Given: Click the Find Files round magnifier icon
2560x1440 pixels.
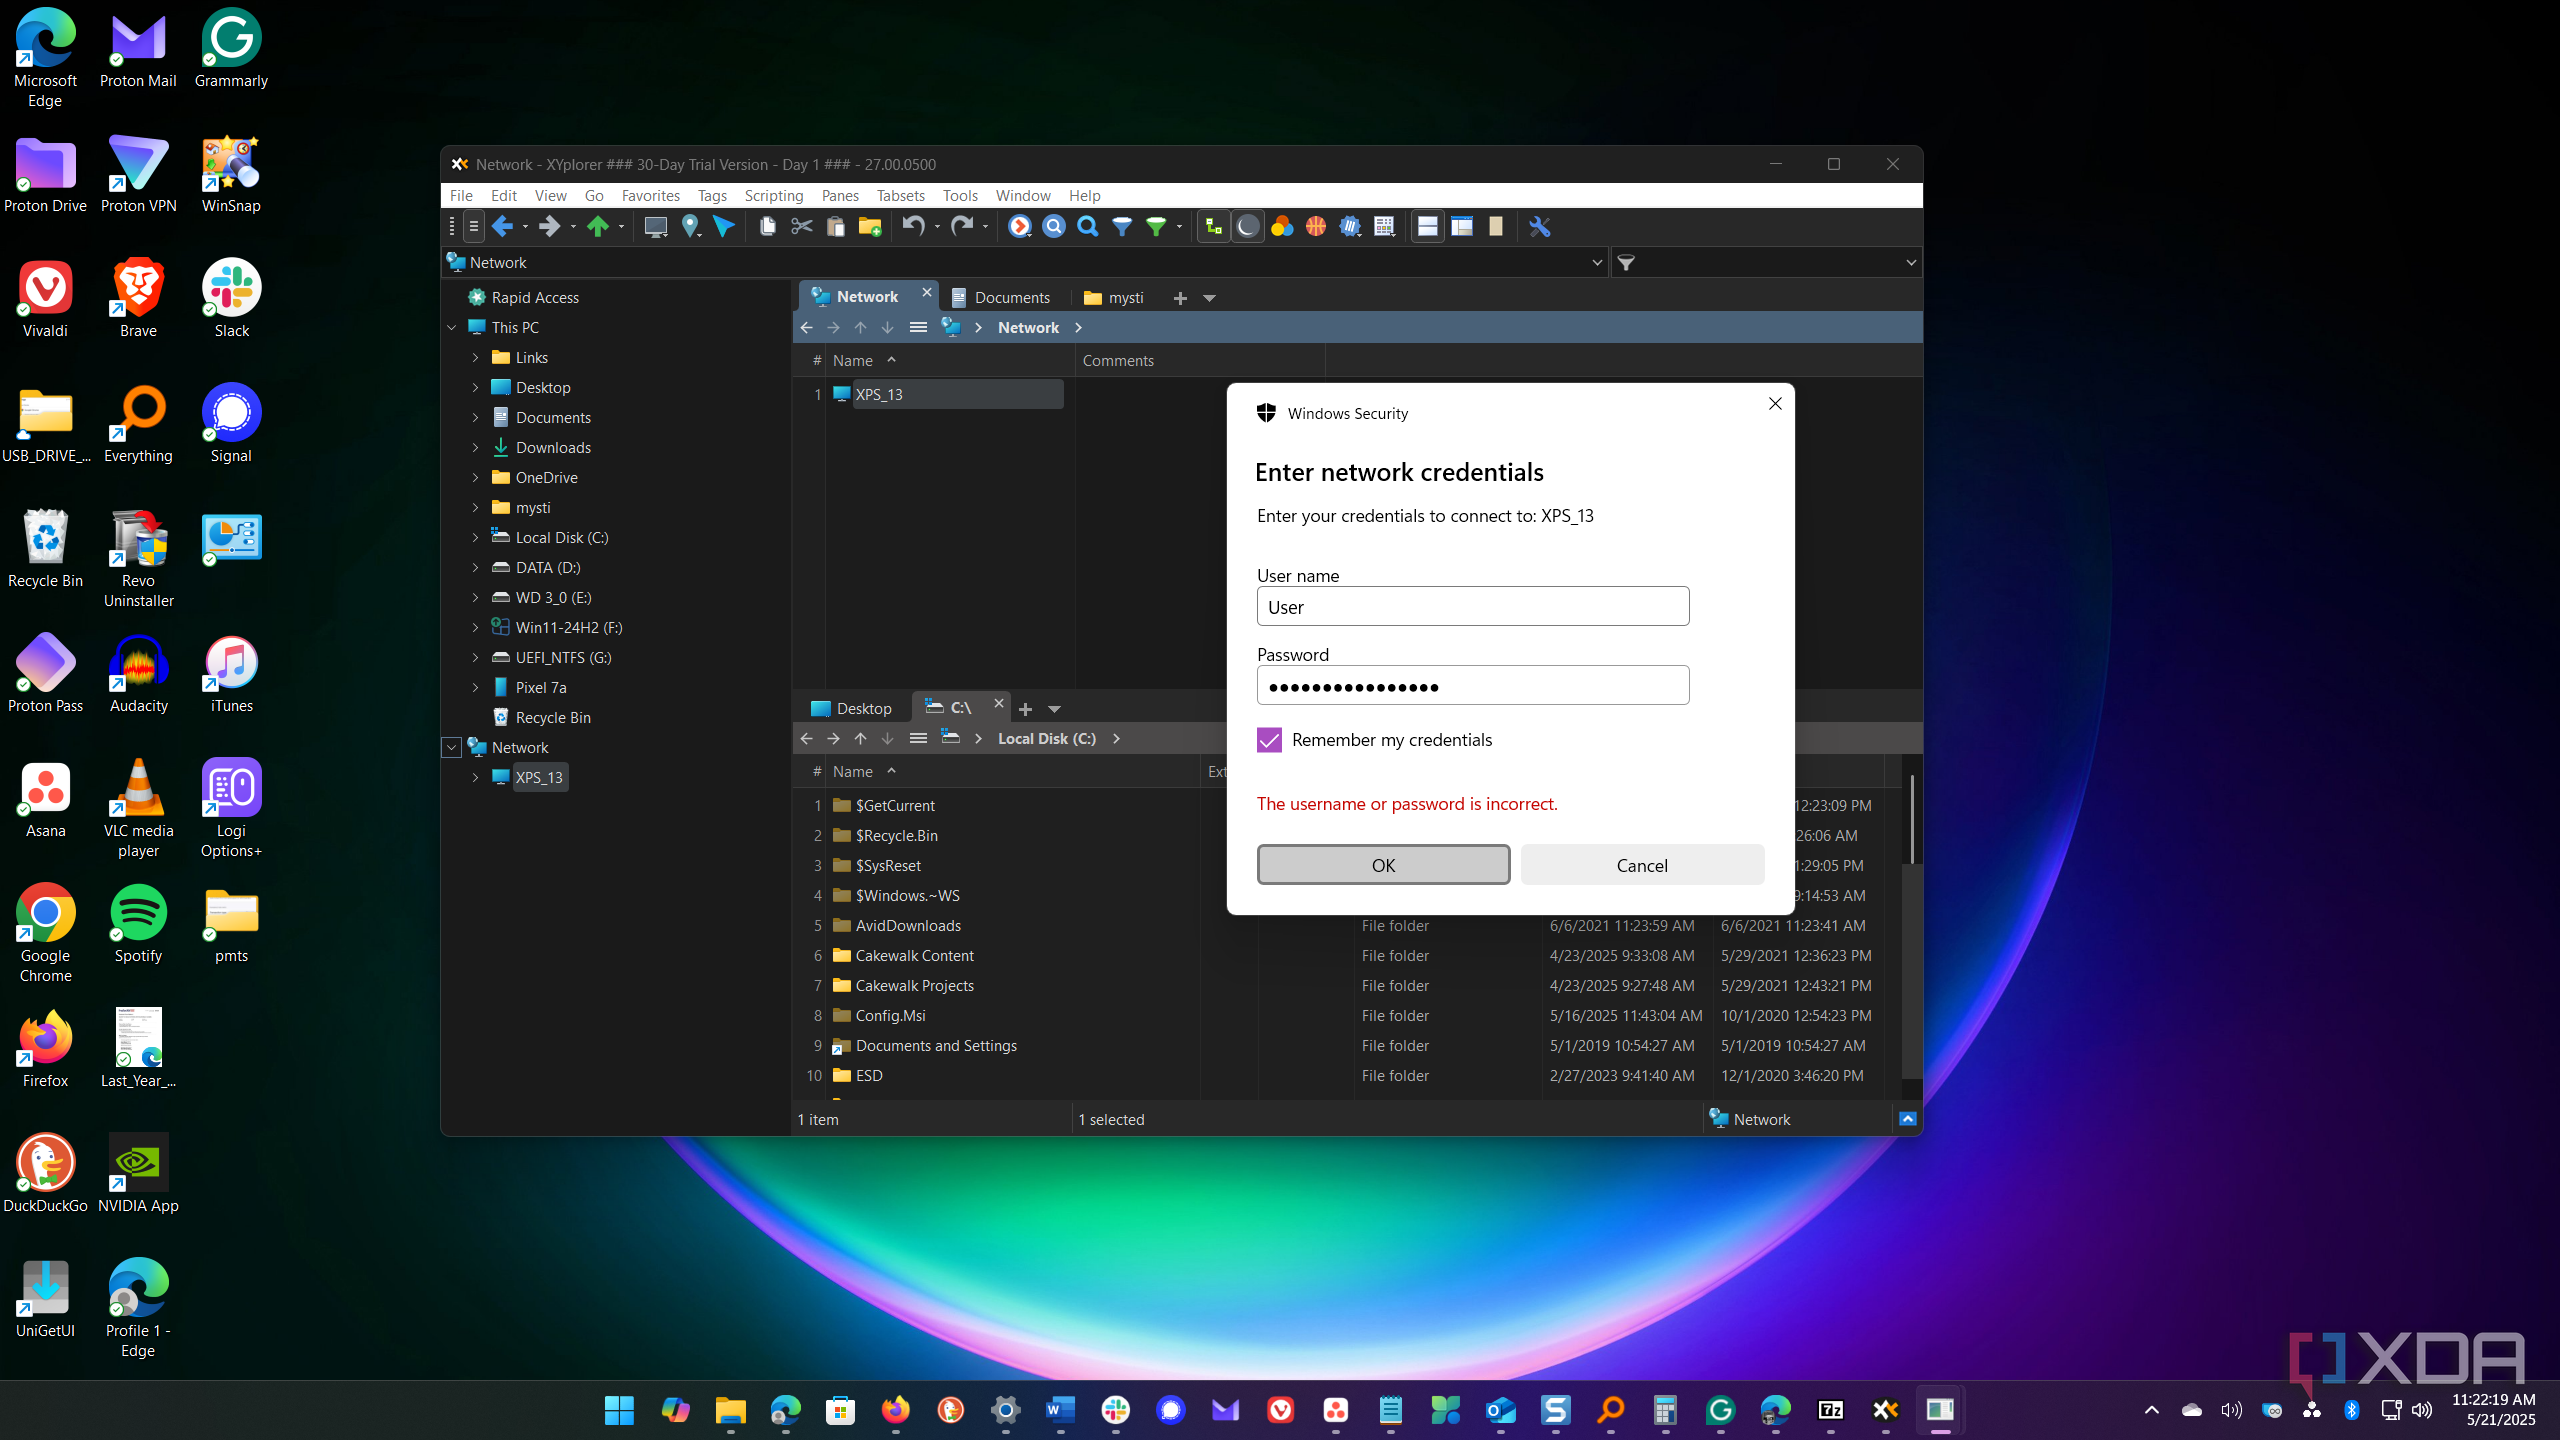Looking at the screenshot, I should click(x=1054, y=227).
